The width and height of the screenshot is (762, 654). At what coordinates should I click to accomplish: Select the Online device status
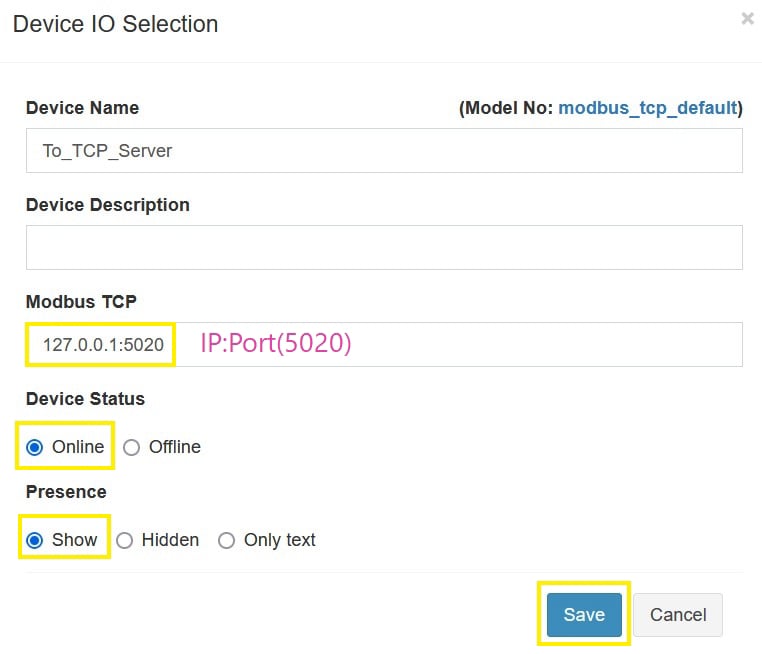click(x=35, y=447)
